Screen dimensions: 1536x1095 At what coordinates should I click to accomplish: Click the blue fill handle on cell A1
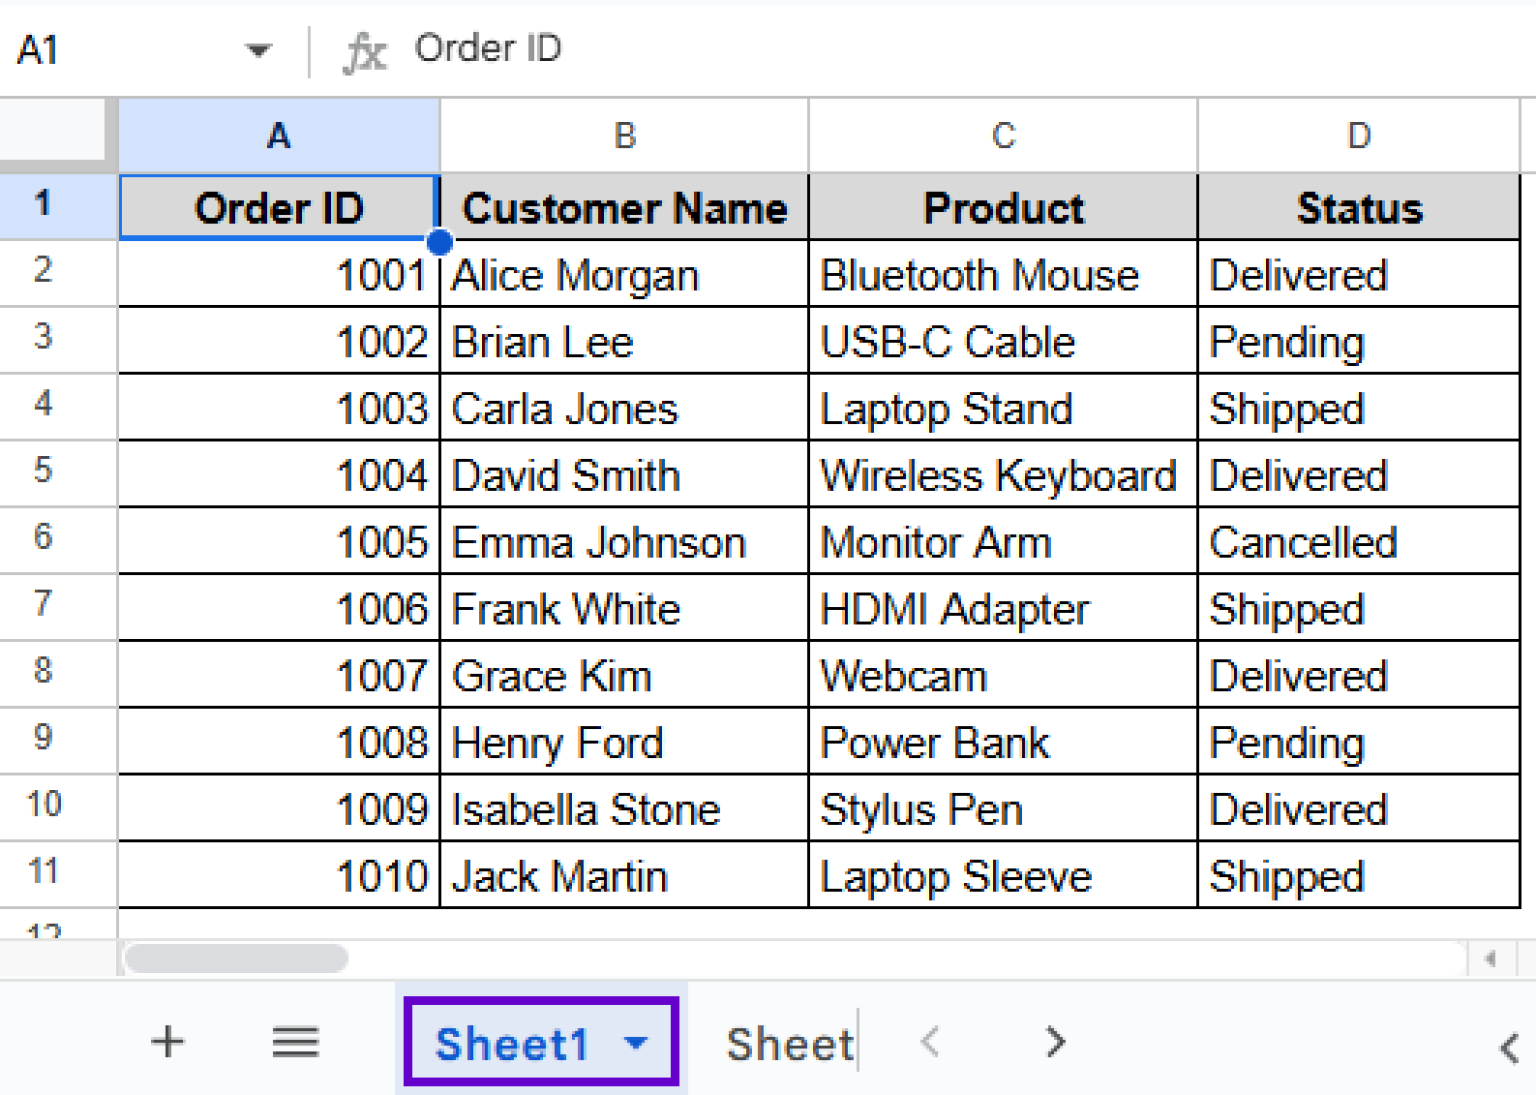pyautogui.click(x=440, y=242)
